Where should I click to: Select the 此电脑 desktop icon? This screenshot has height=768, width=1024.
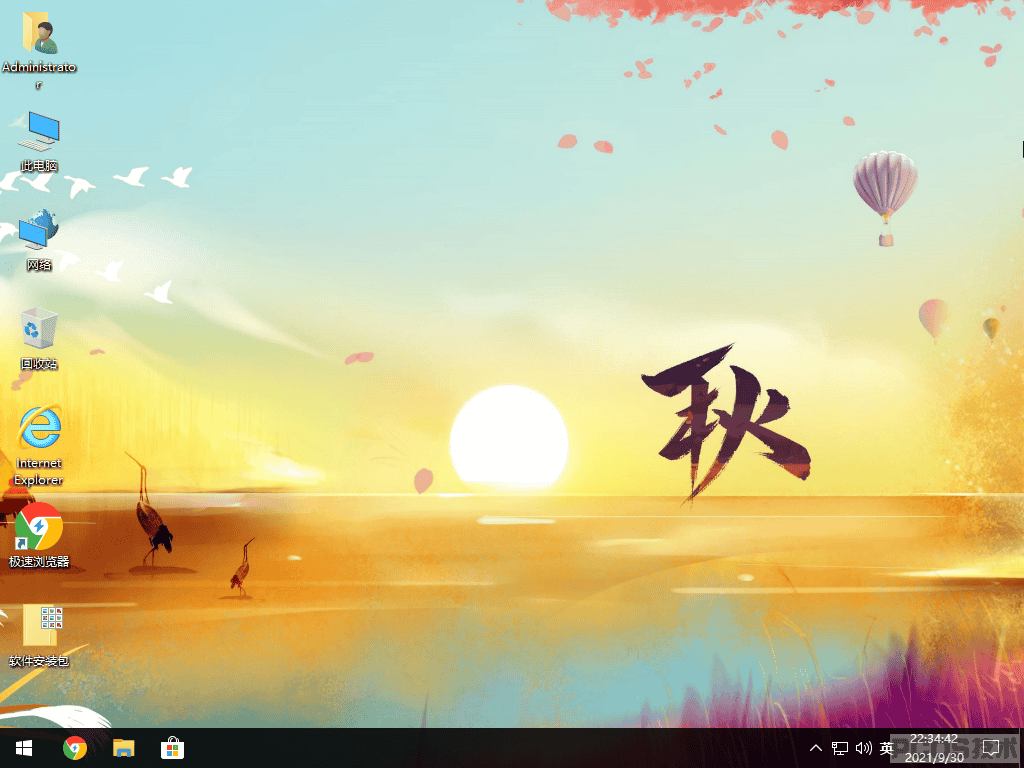click(39, 141)
